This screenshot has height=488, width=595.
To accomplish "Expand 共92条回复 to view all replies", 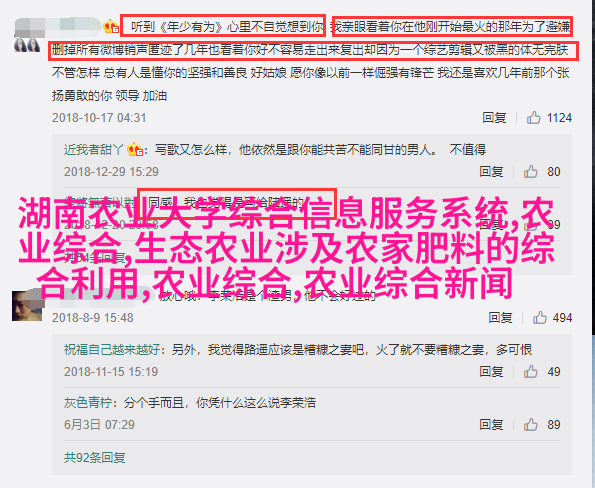I will click(94, 458).
